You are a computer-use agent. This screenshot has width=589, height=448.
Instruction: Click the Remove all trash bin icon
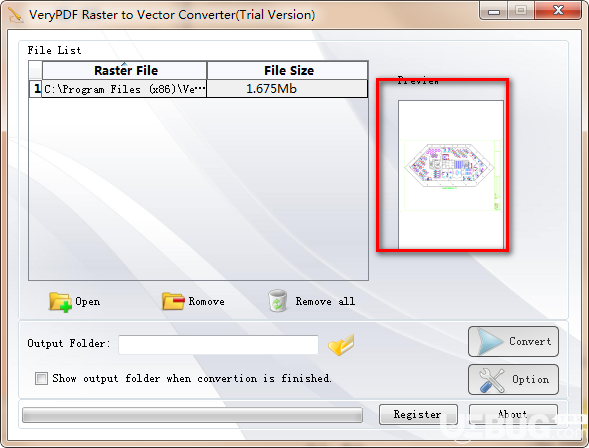pos(278,301)
